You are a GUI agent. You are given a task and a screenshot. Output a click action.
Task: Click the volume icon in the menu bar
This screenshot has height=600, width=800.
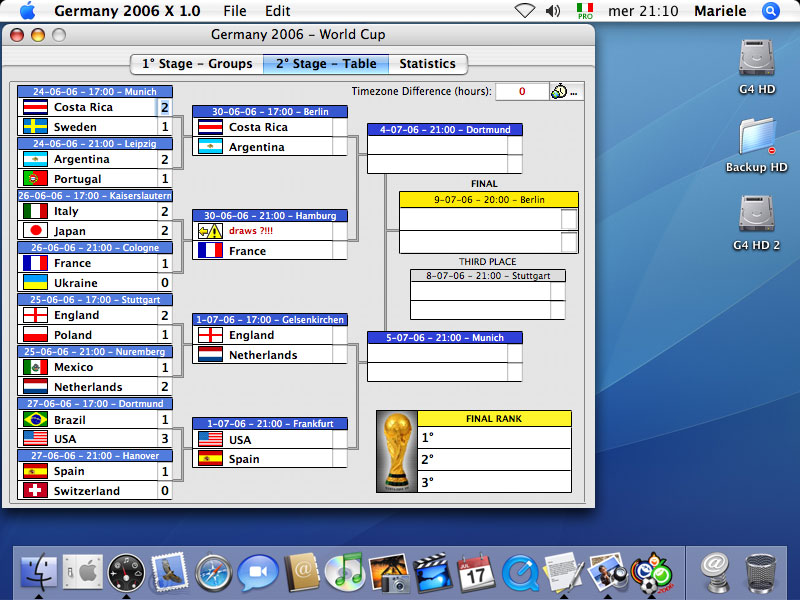[553, 11]
